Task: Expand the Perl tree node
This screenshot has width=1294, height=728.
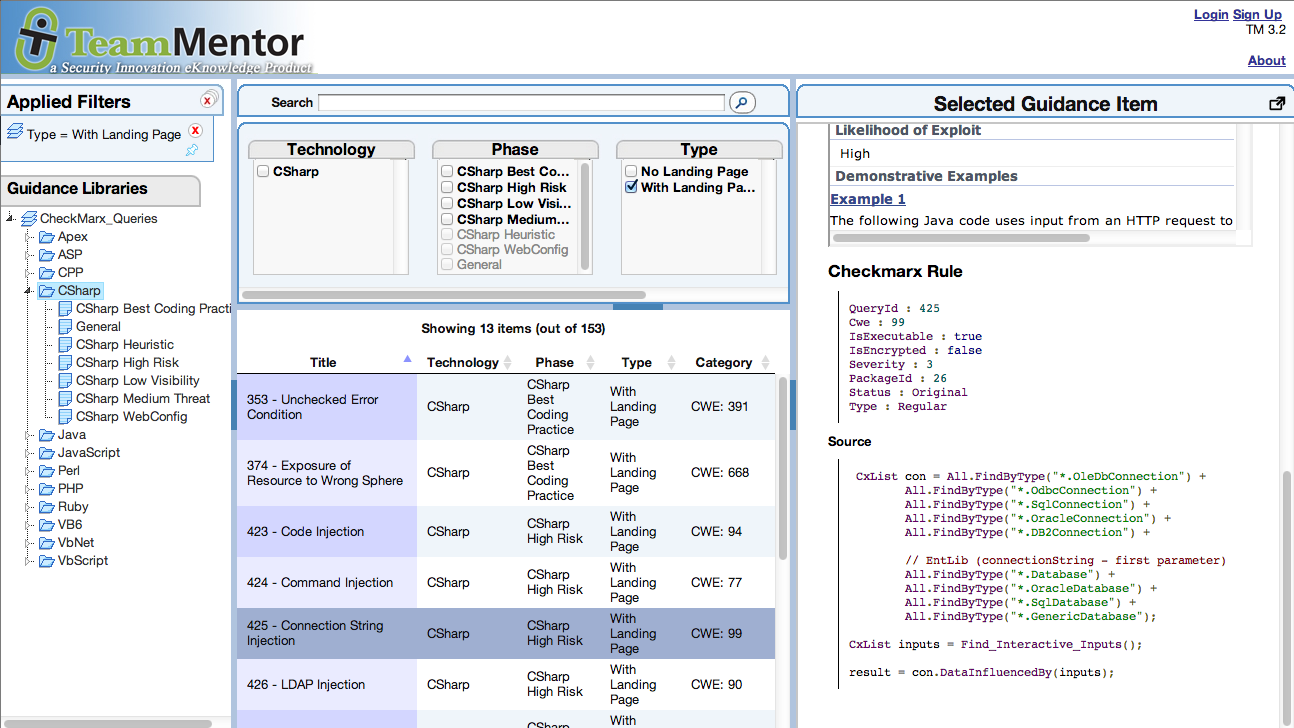Action: click(28, 471)
